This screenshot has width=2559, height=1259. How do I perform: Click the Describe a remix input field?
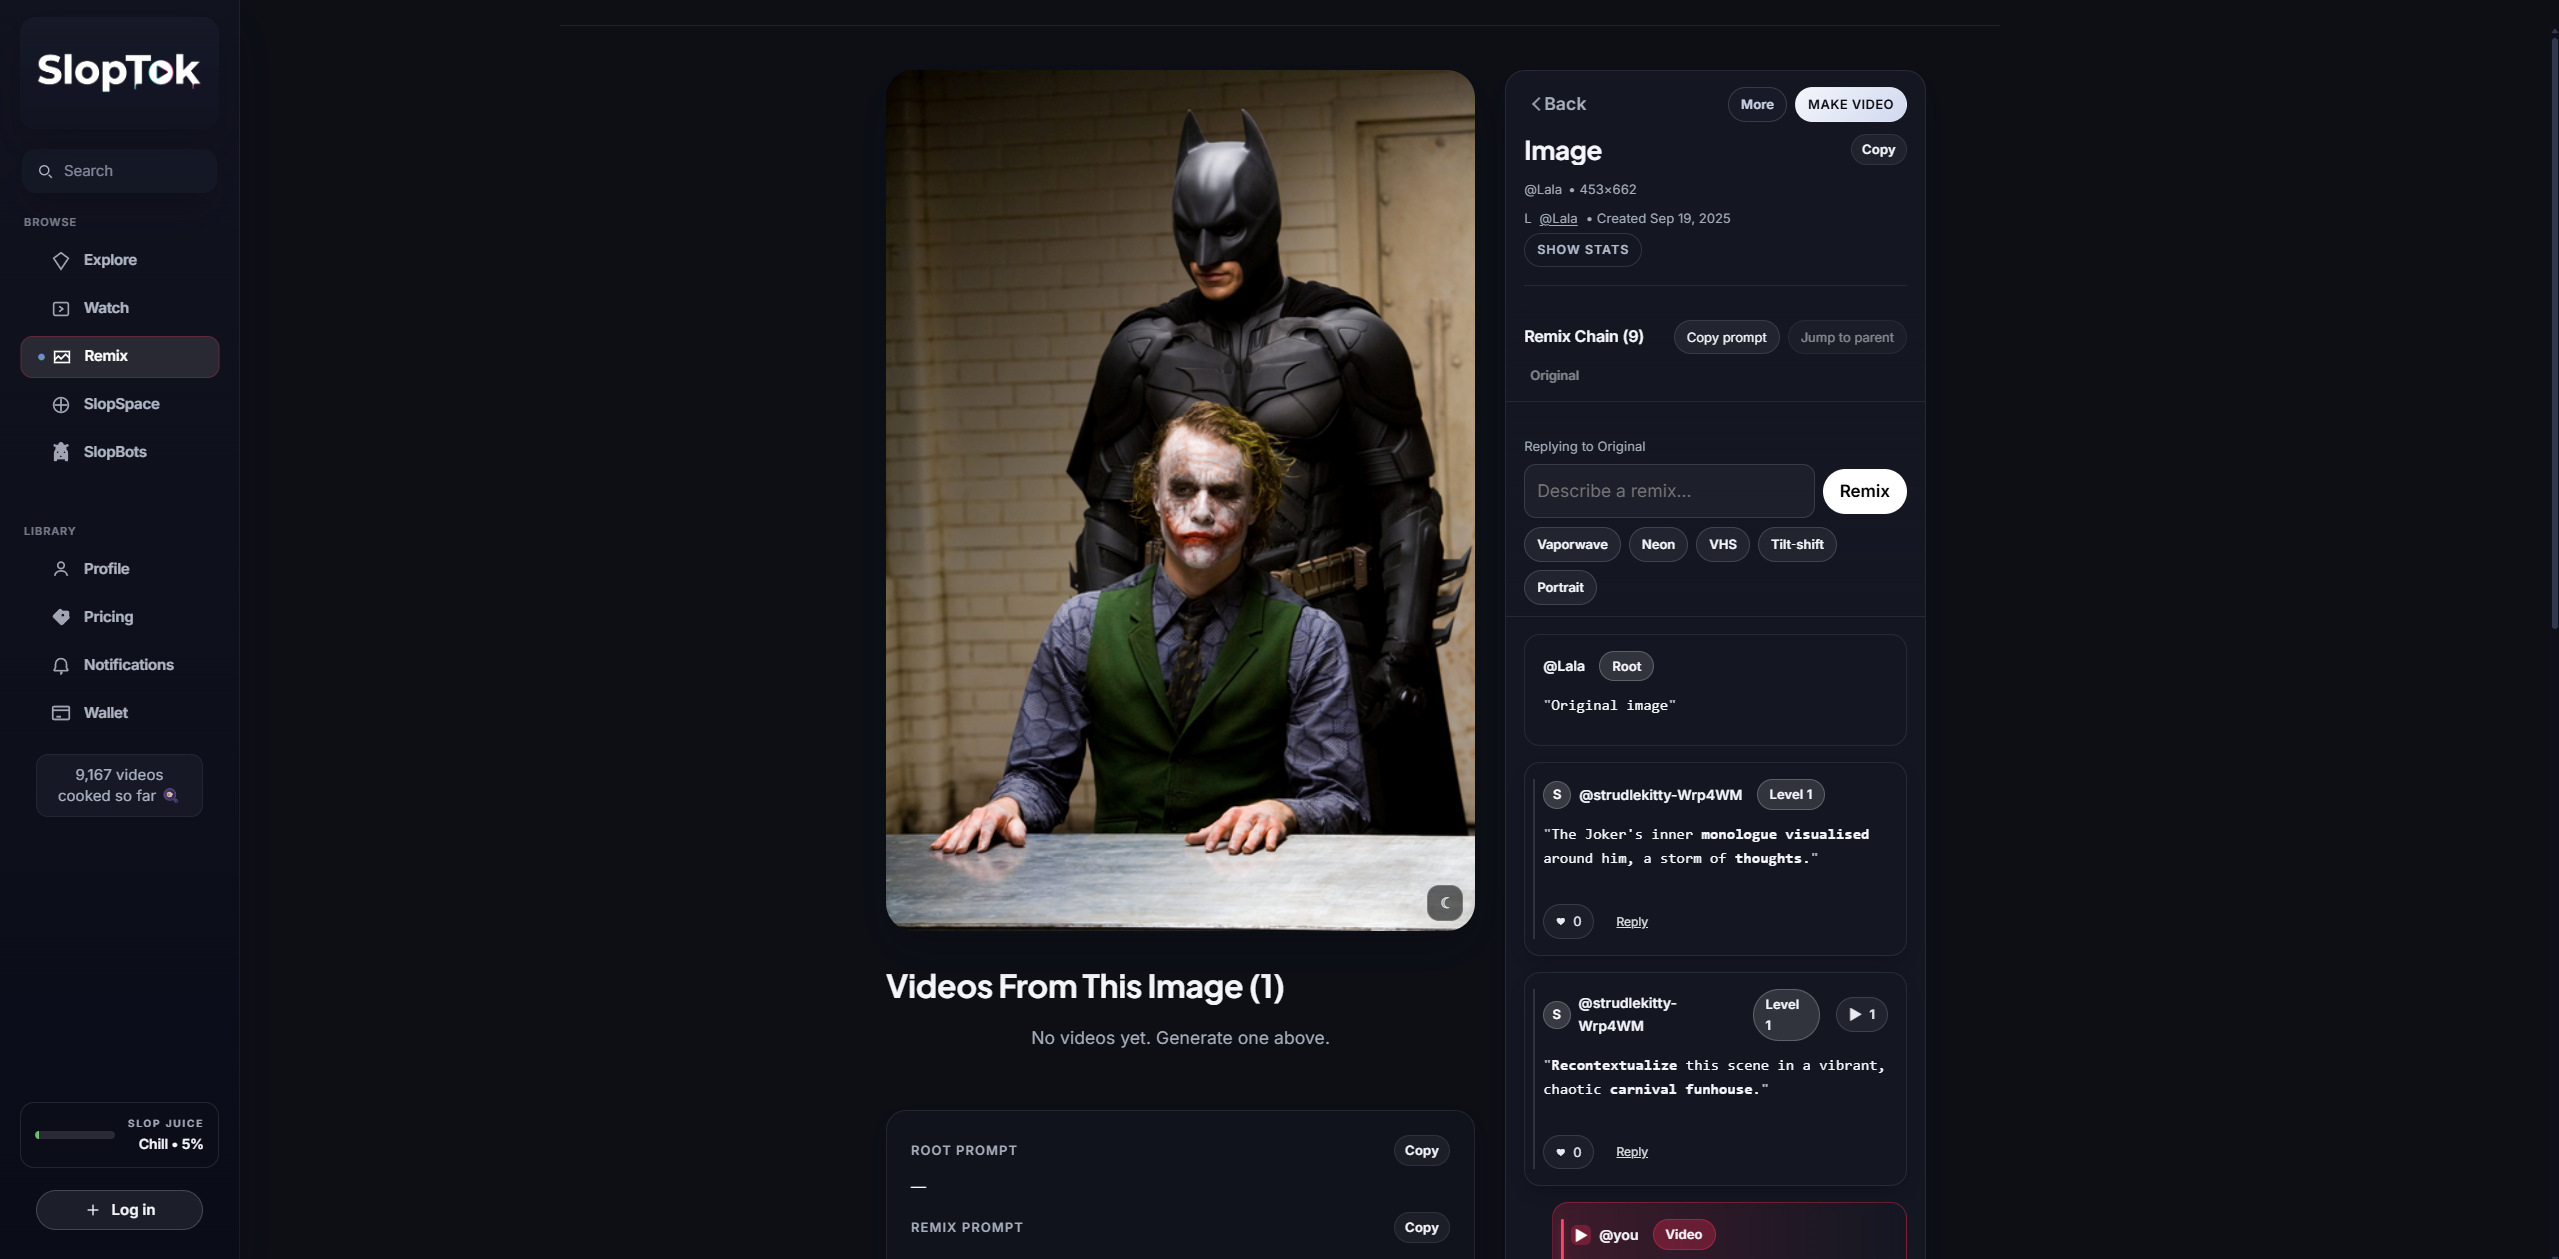1668,491
